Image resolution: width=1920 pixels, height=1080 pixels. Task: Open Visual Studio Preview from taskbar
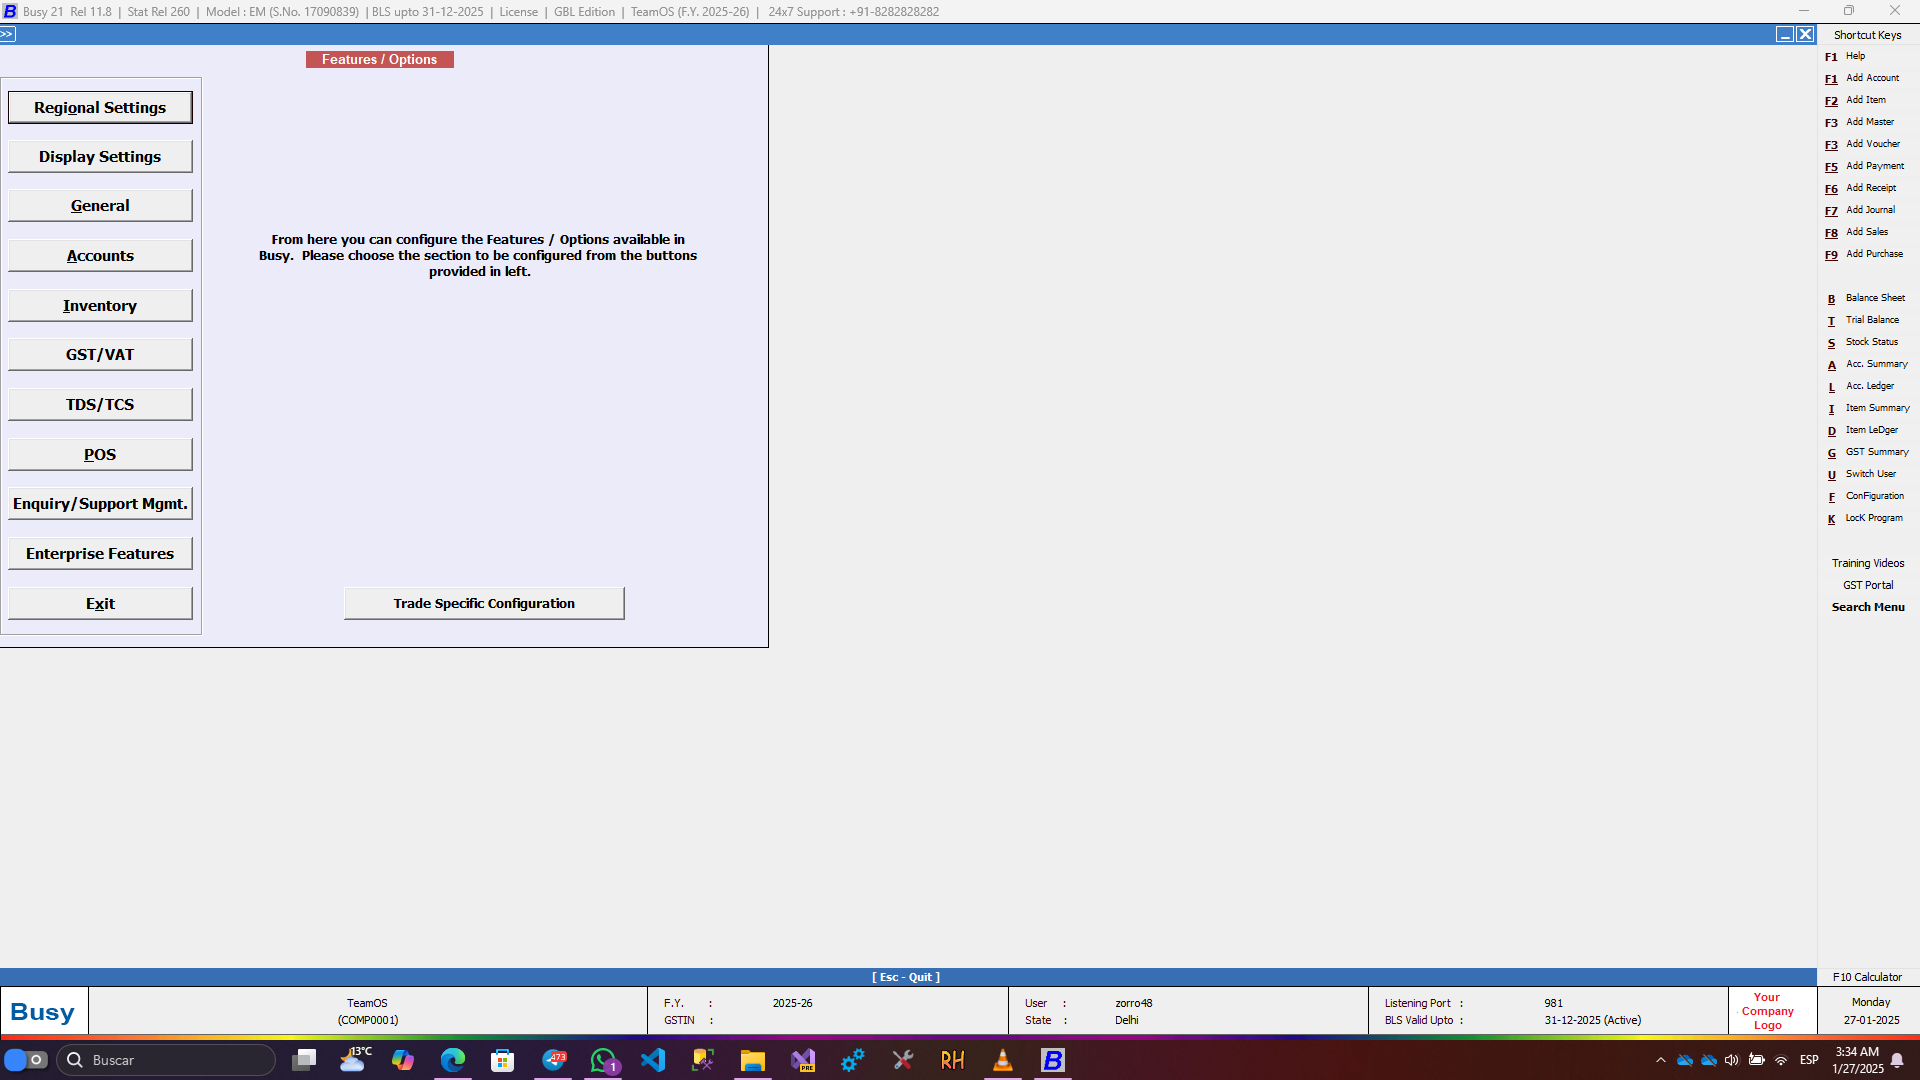803,1060
